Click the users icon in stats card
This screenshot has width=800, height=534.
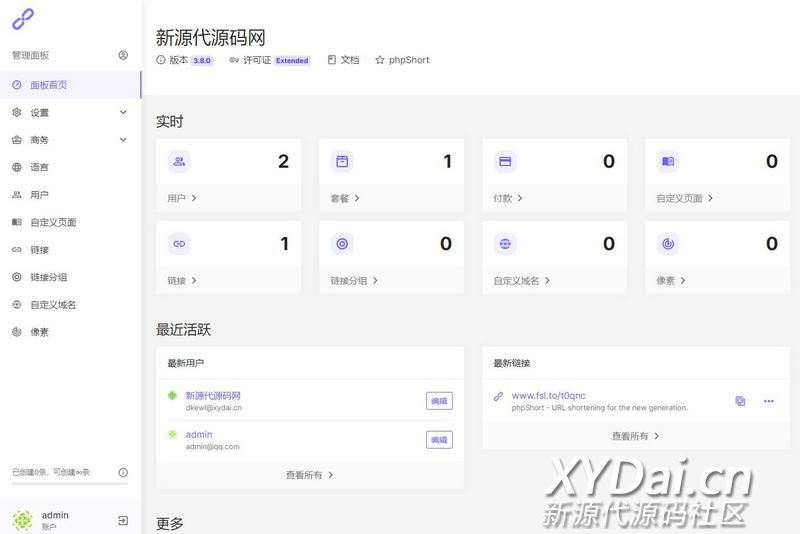pyautogui.click(x=179, y=161)
